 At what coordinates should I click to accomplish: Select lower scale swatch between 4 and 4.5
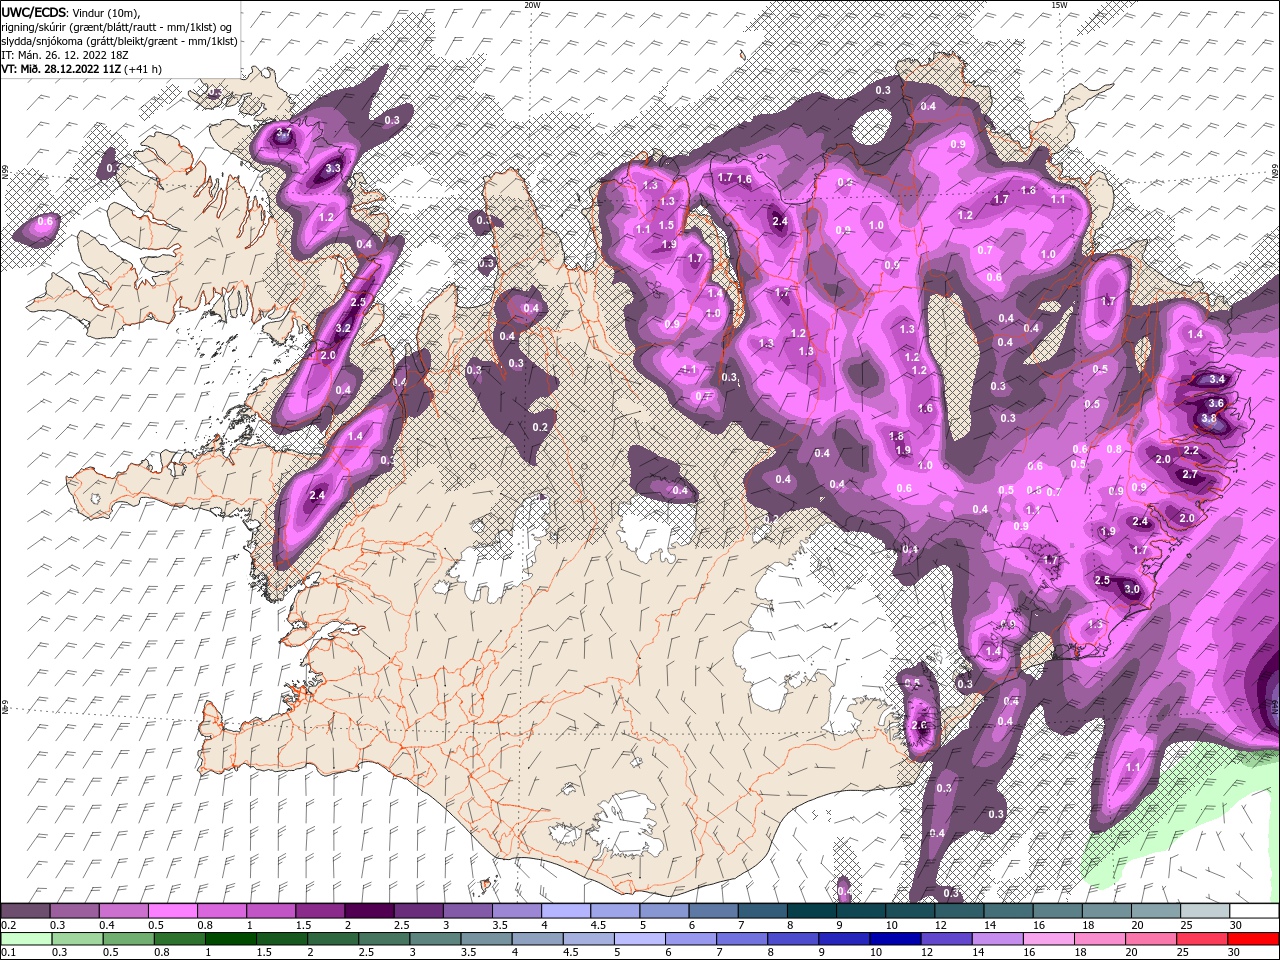pyautogui.click(x=538, y=939)
